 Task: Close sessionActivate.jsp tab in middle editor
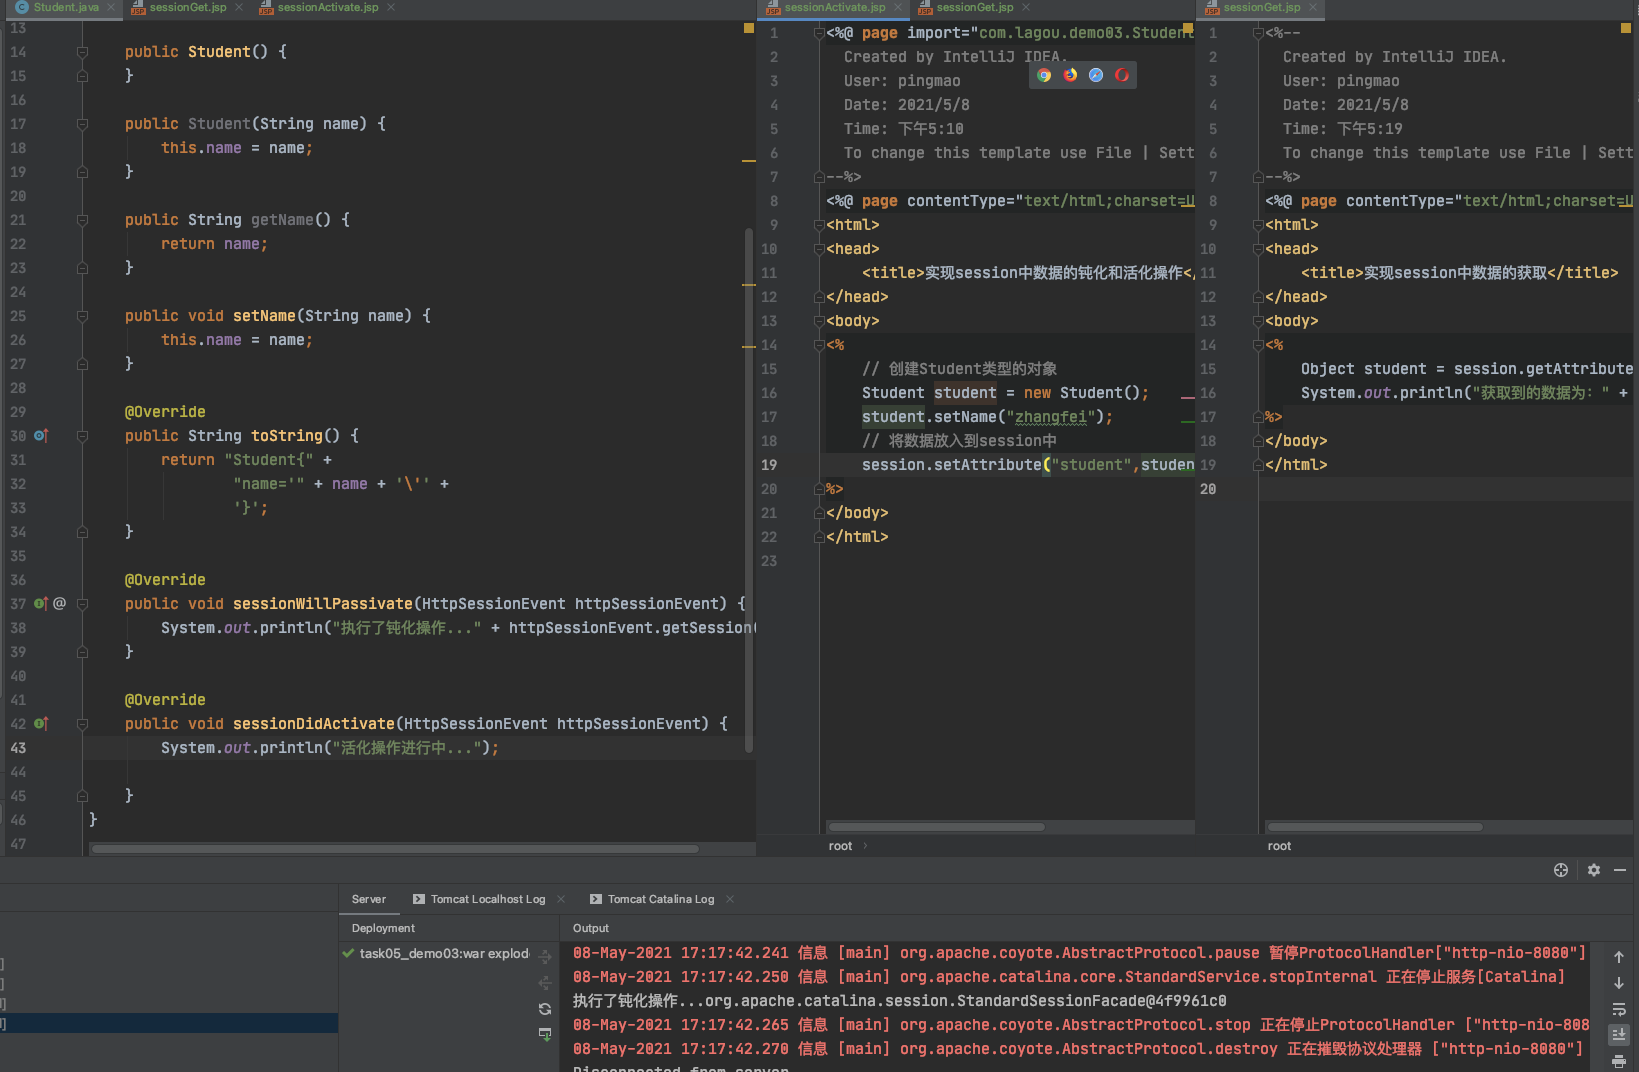coord(897,7)
